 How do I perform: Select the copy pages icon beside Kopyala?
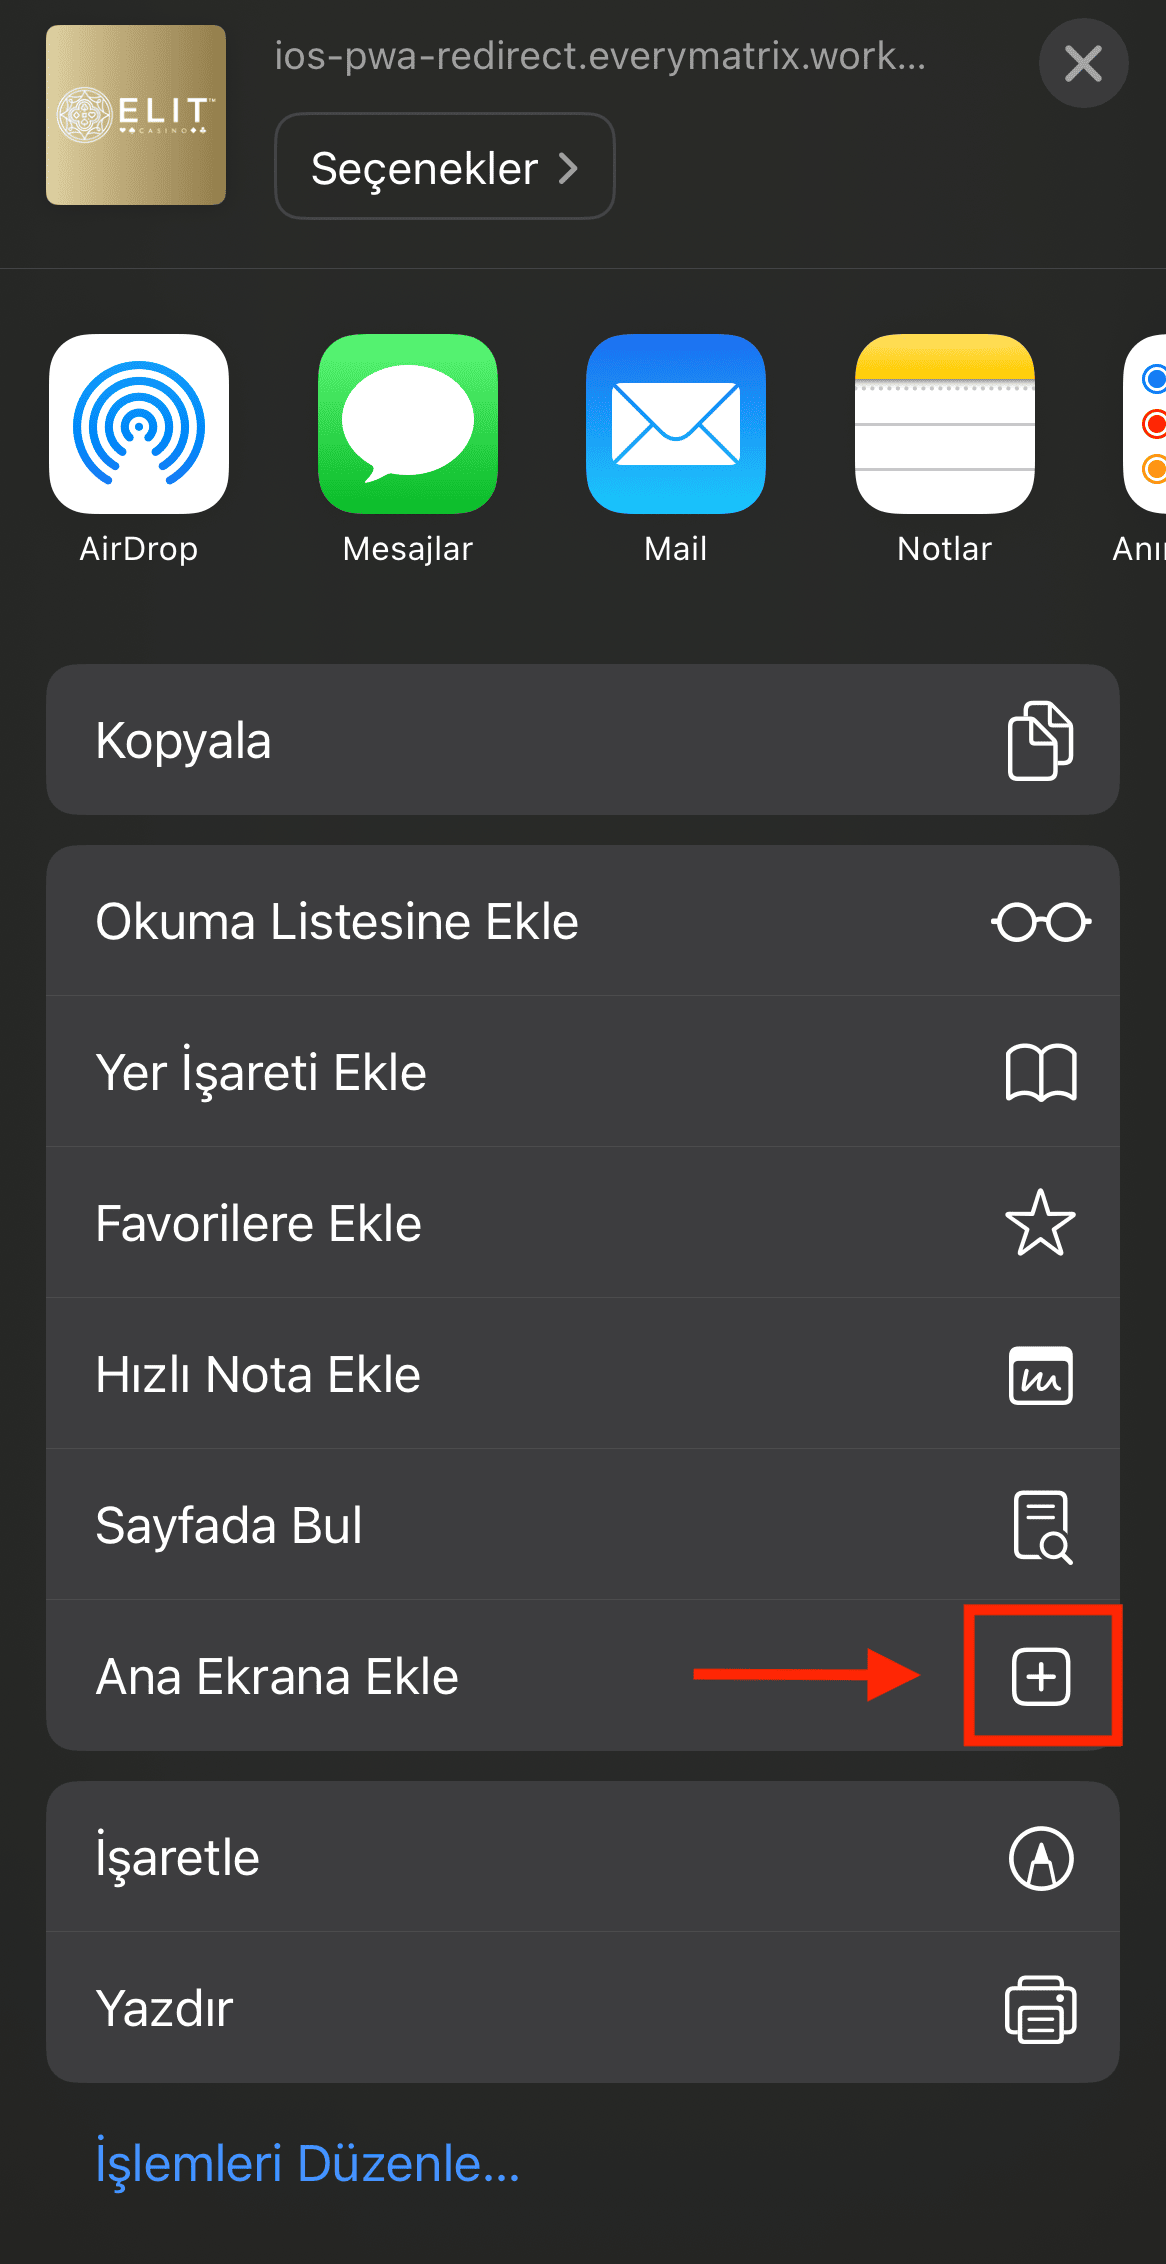(x=1041, y=739)
